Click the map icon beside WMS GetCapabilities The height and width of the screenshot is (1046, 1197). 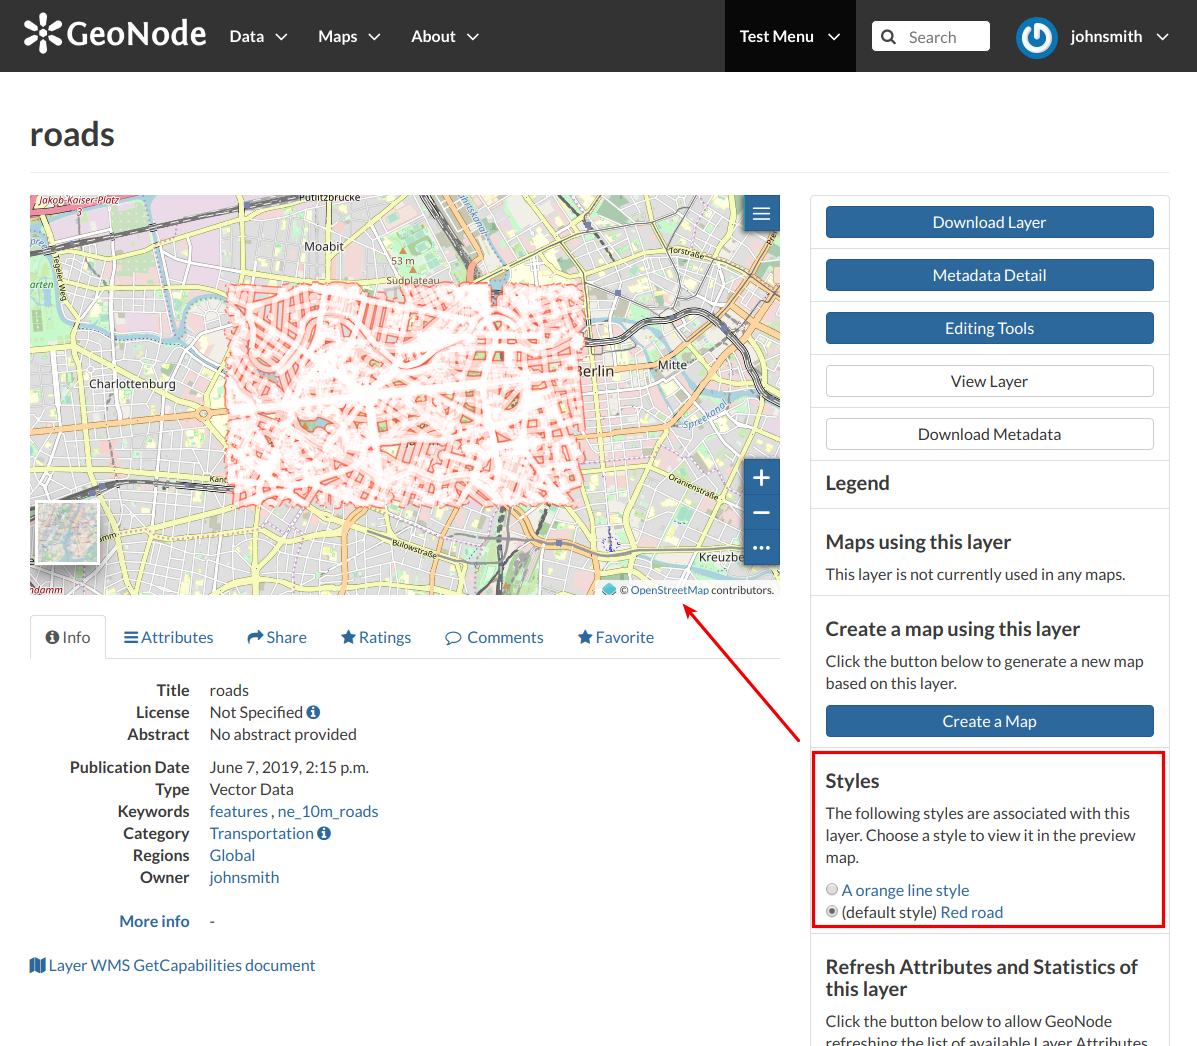click(37, 965)
